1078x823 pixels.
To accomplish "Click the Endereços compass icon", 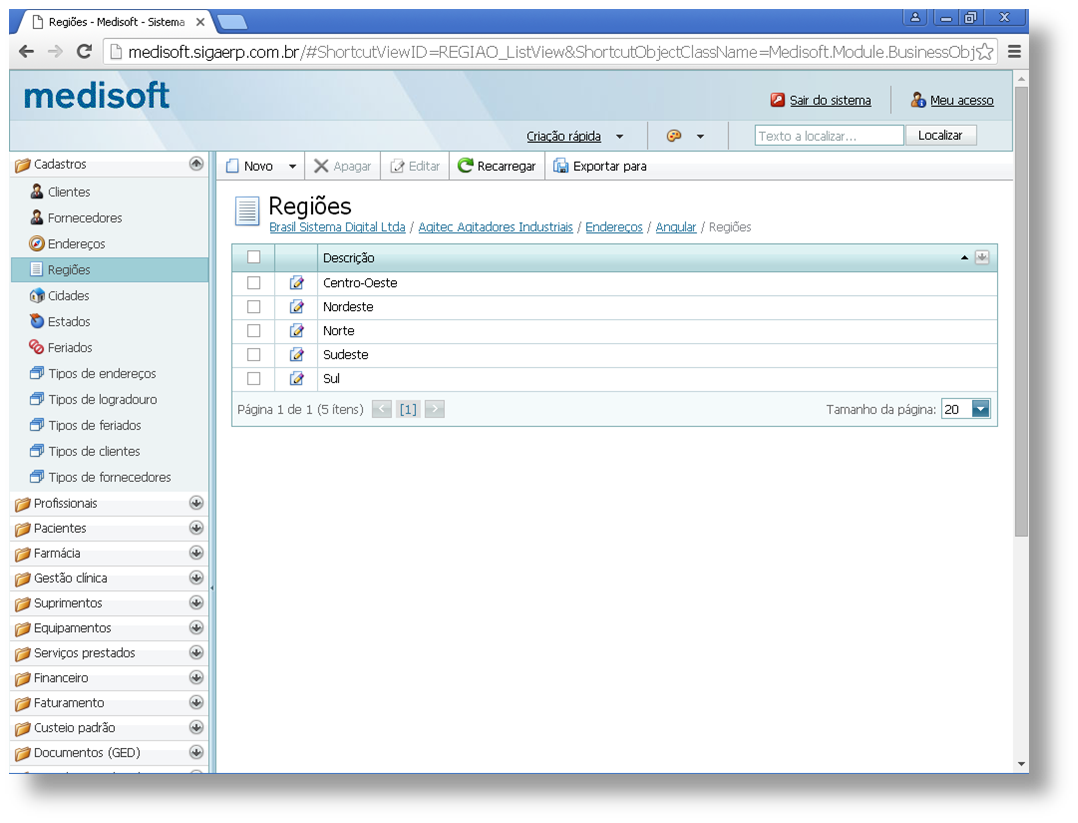I will point(36,243).
